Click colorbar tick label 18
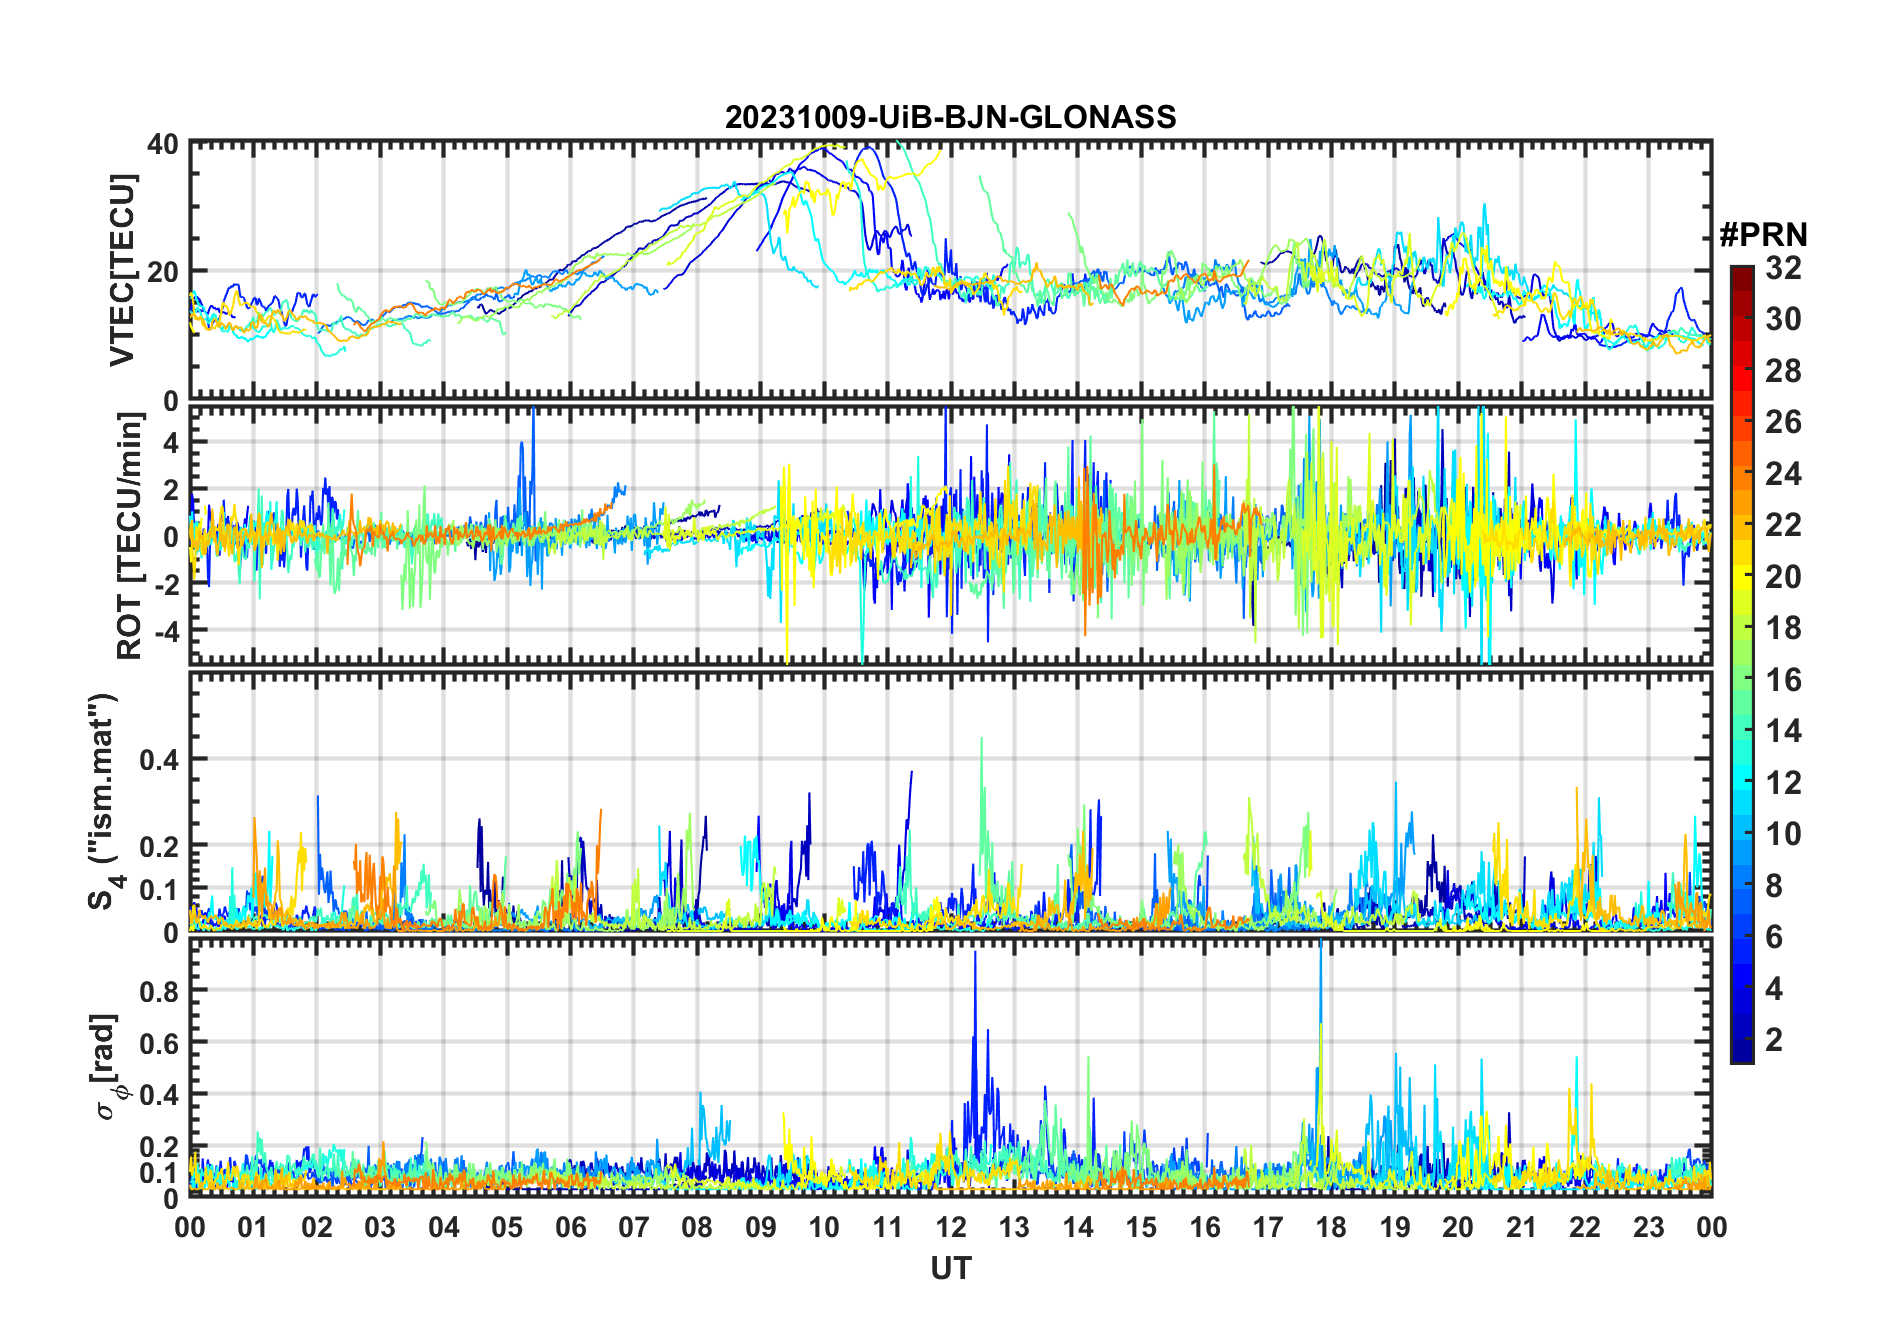 [x=1783, y=628]
